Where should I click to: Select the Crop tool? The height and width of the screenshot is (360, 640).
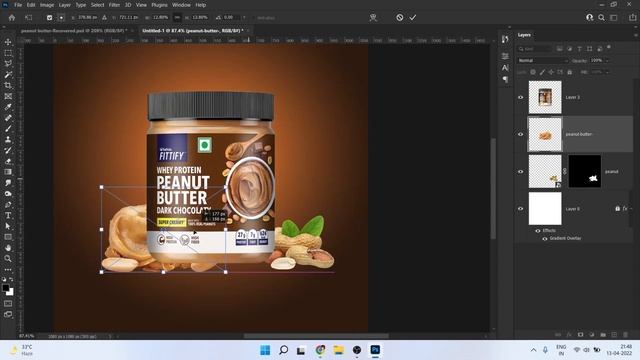tap(8, 85)
